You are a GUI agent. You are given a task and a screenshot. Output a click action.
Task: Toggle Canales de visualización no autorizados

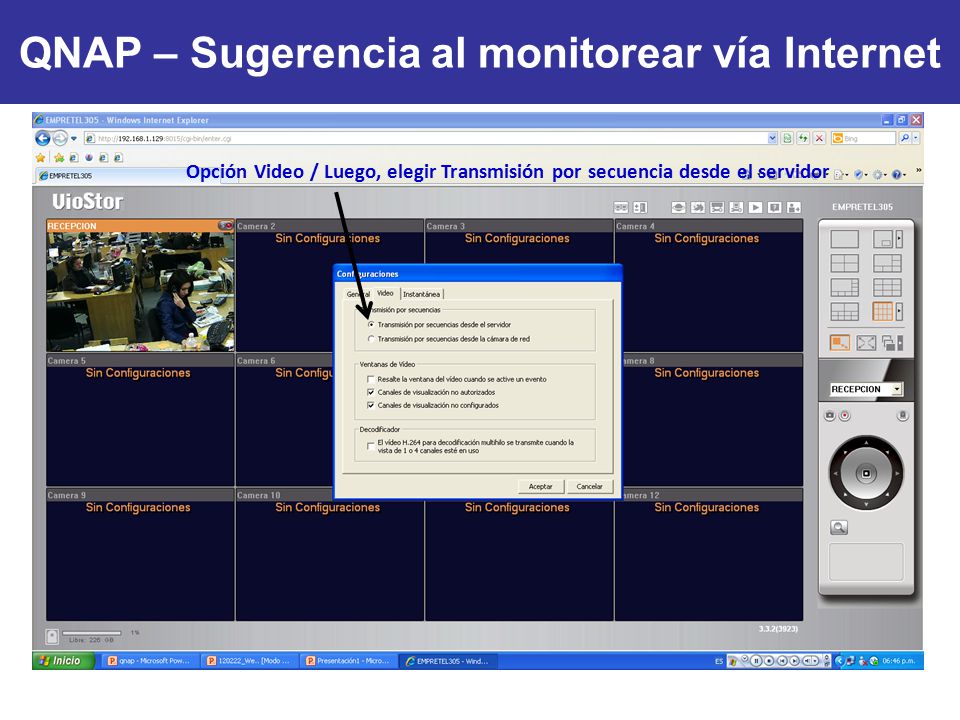(x=370, y=392)
